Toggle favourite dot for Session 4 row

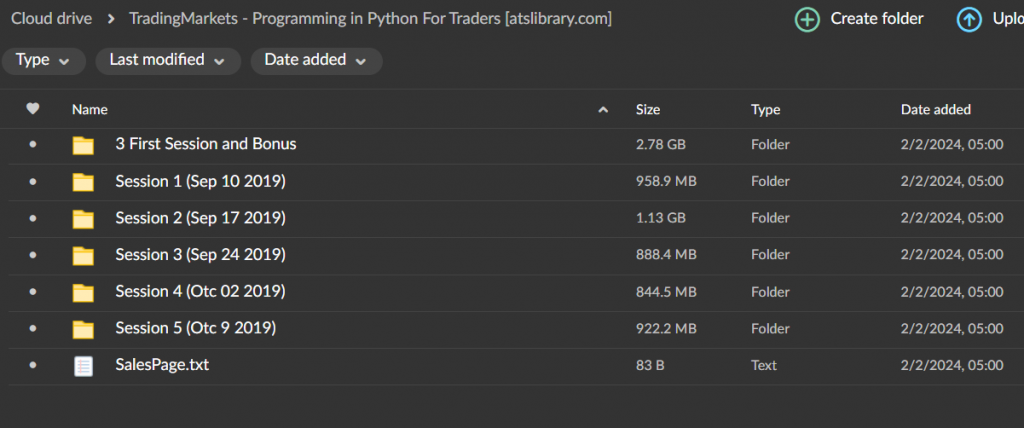(33, 291)
